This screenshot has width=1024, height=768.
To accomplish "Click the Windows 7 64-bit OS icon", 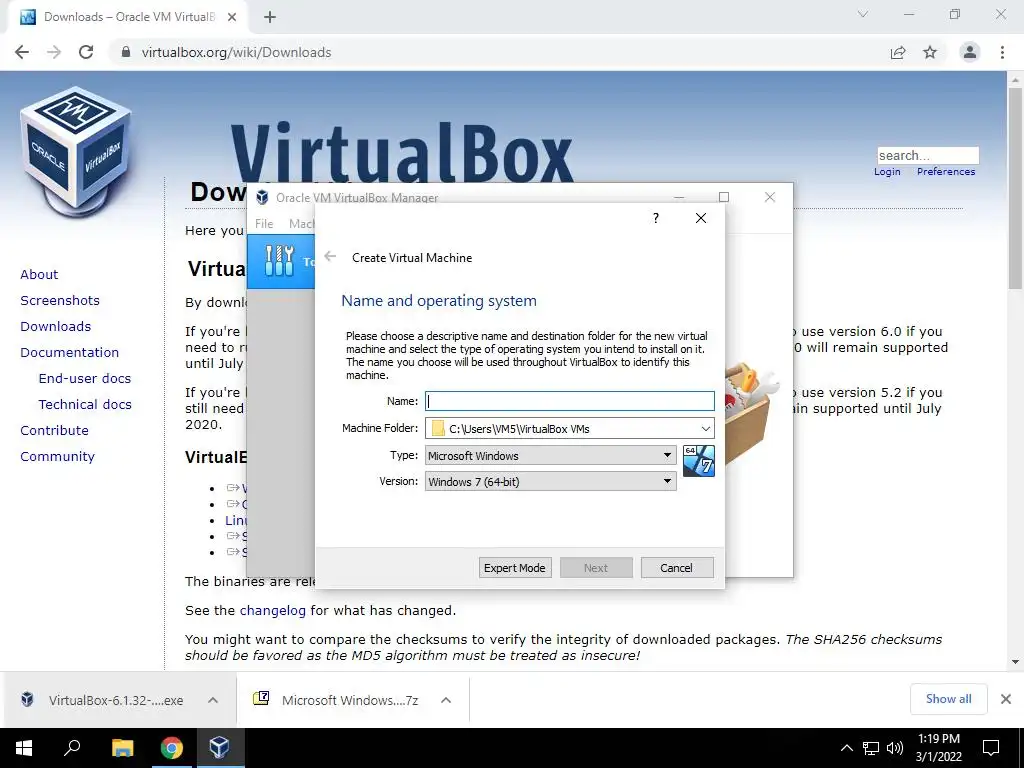I will pyautogui.click(x=698, y=461).
